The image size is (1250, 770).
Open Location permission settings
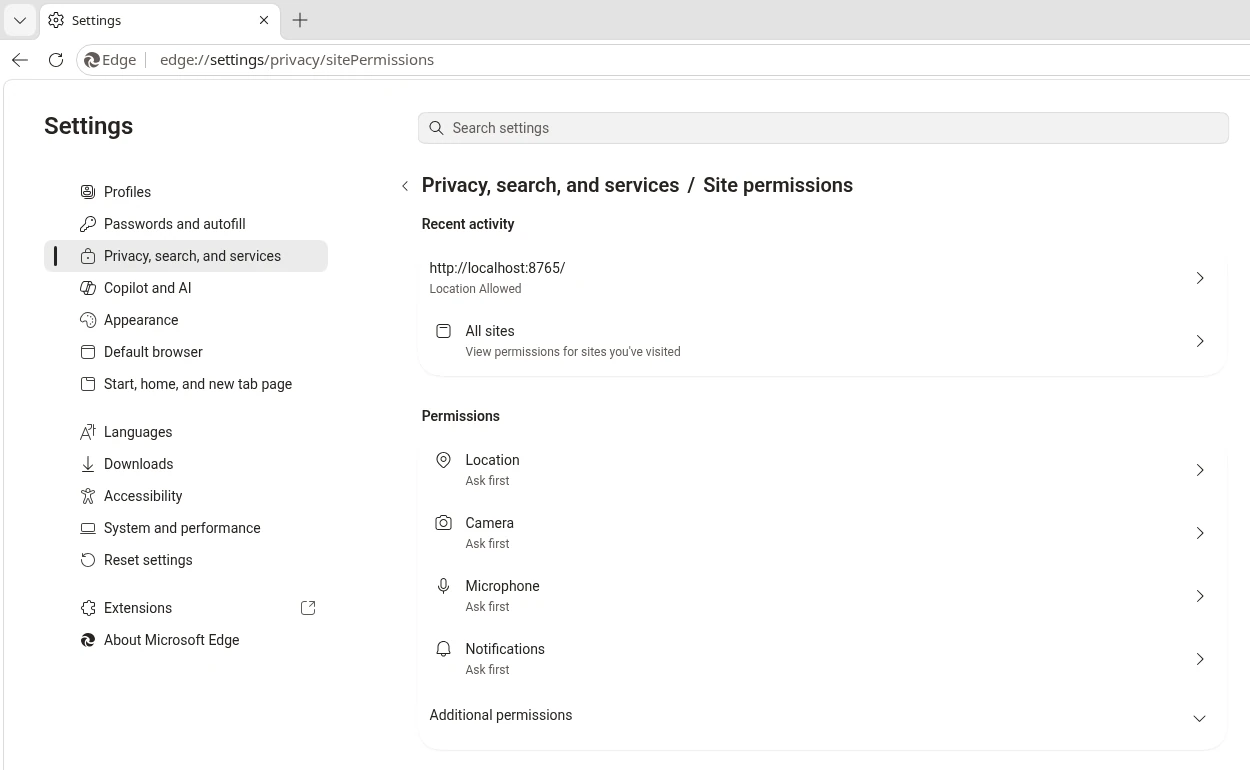tap(822, 470)
